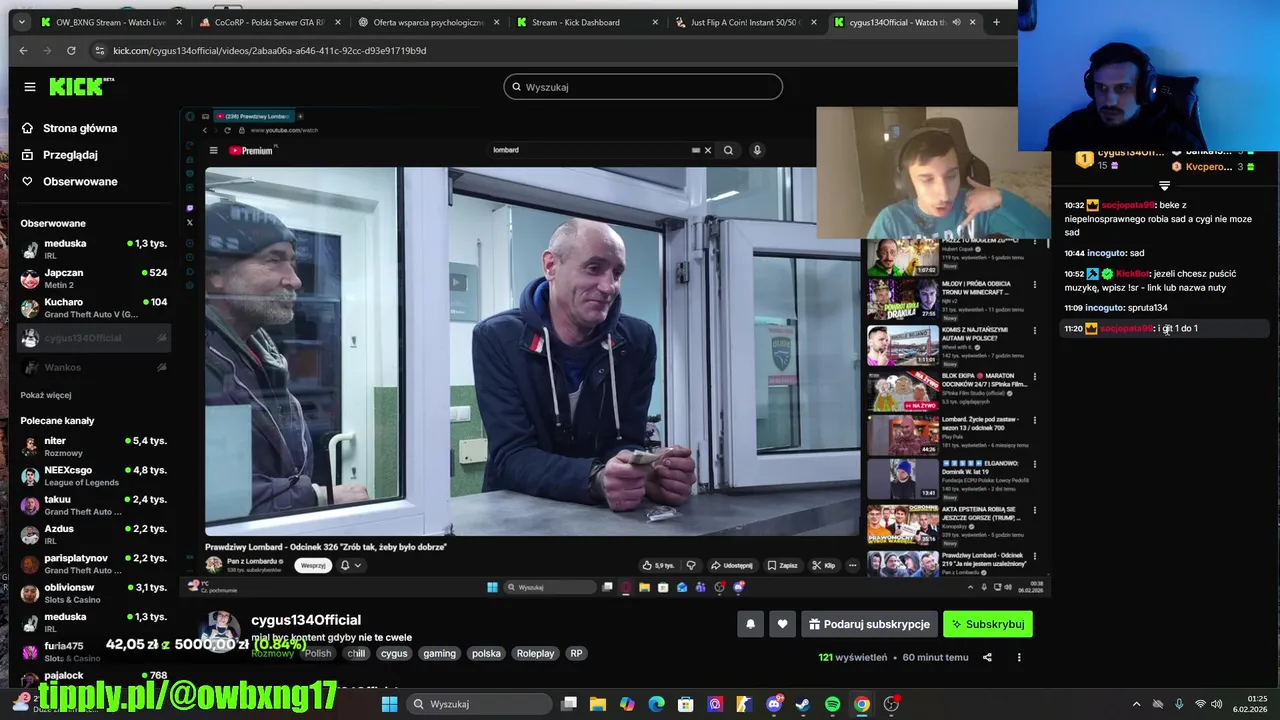The height and width of the screenshot is (720, 1280).
Task: Open parisplatynov channel in sidebar
Action: [x=95, y=564]
